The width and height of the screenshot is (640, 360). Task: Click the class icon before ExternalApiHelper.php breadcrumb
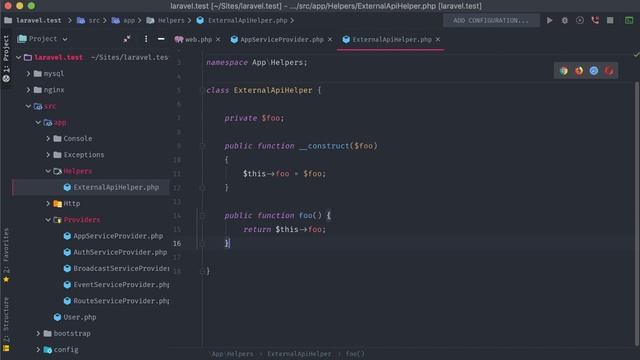click(200, 20)
